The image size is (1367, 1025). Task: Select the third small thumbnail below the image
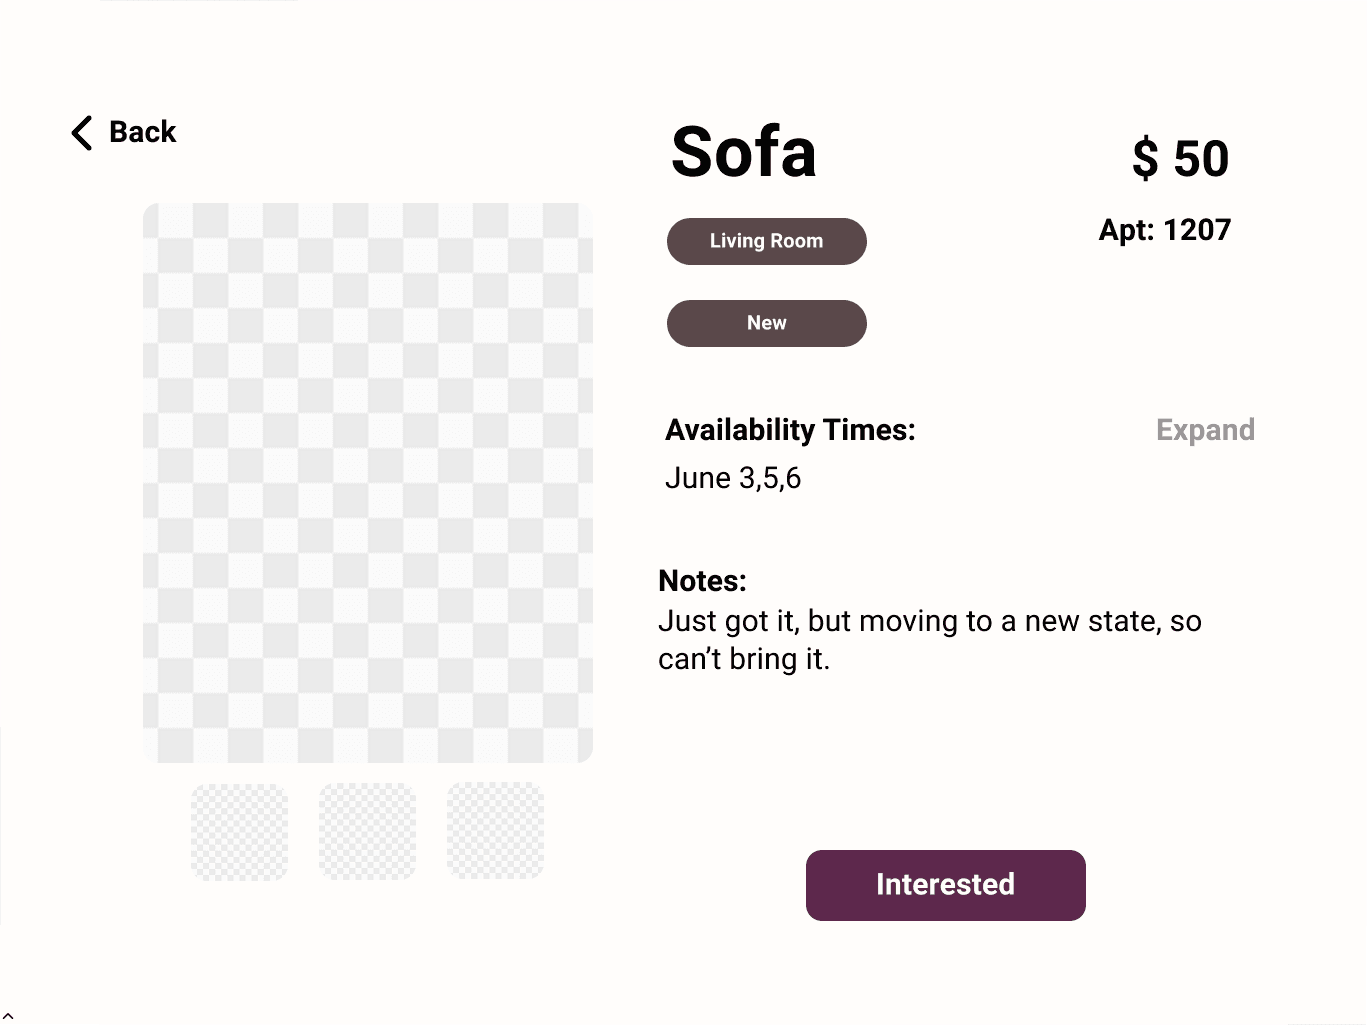tap(496, 832)
